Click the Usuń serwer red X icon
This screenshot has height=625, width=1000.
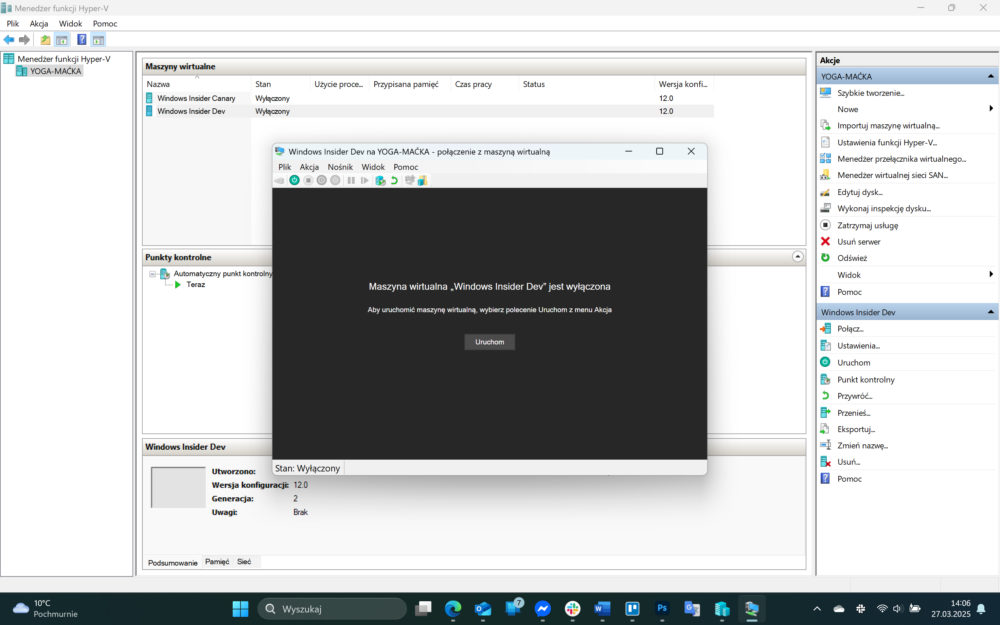[x=825, y=242]
